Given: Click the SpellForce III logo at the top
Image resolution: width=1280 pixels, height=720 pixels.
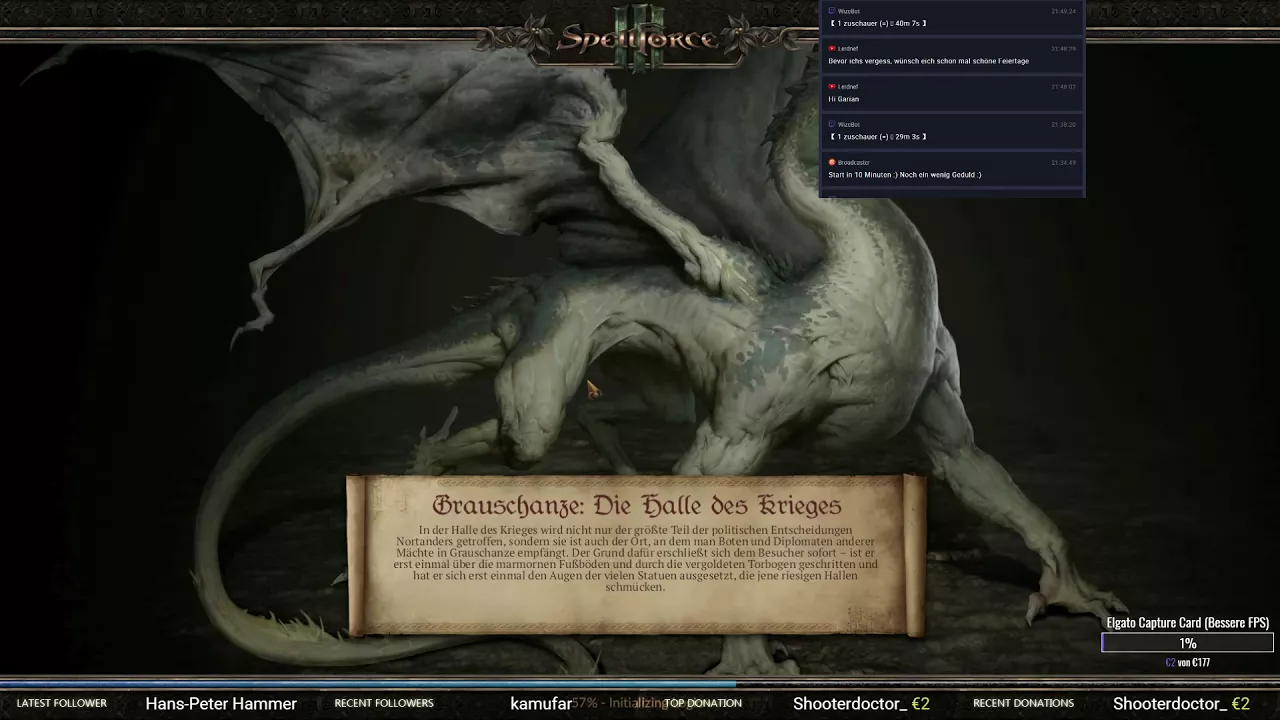Looking at the screenshot, I should point(639,38).
